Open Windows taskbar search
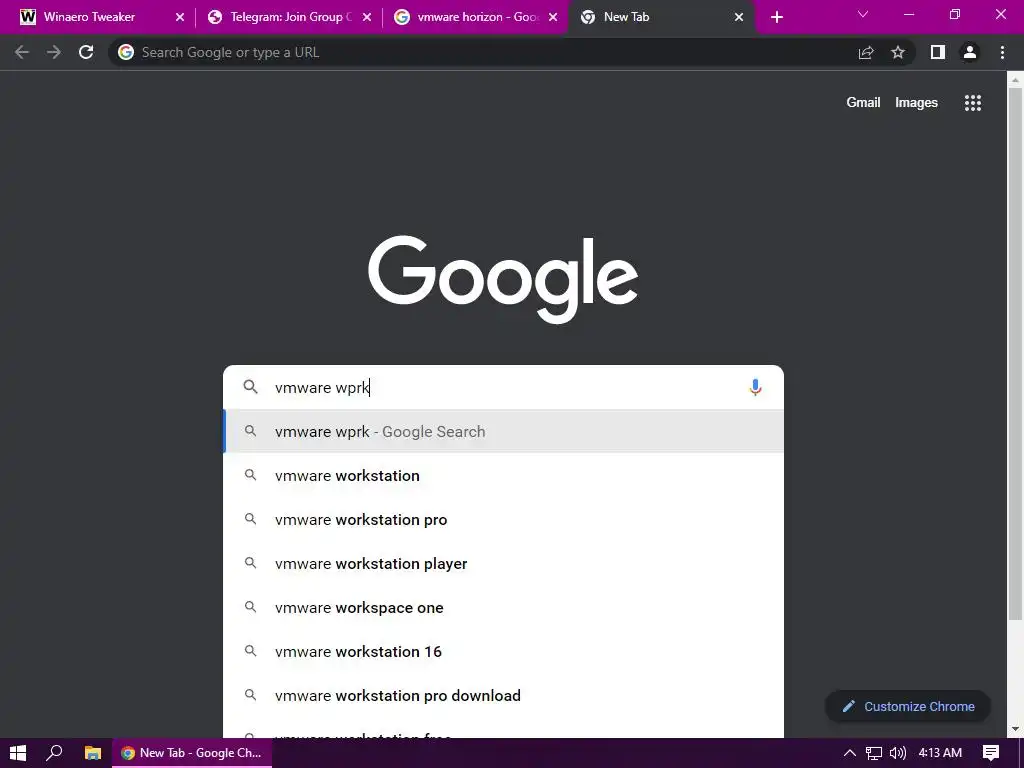Image resolution: width=1024 pixels, height=768 pixels. pyautogui.click(x=54, y=753)
